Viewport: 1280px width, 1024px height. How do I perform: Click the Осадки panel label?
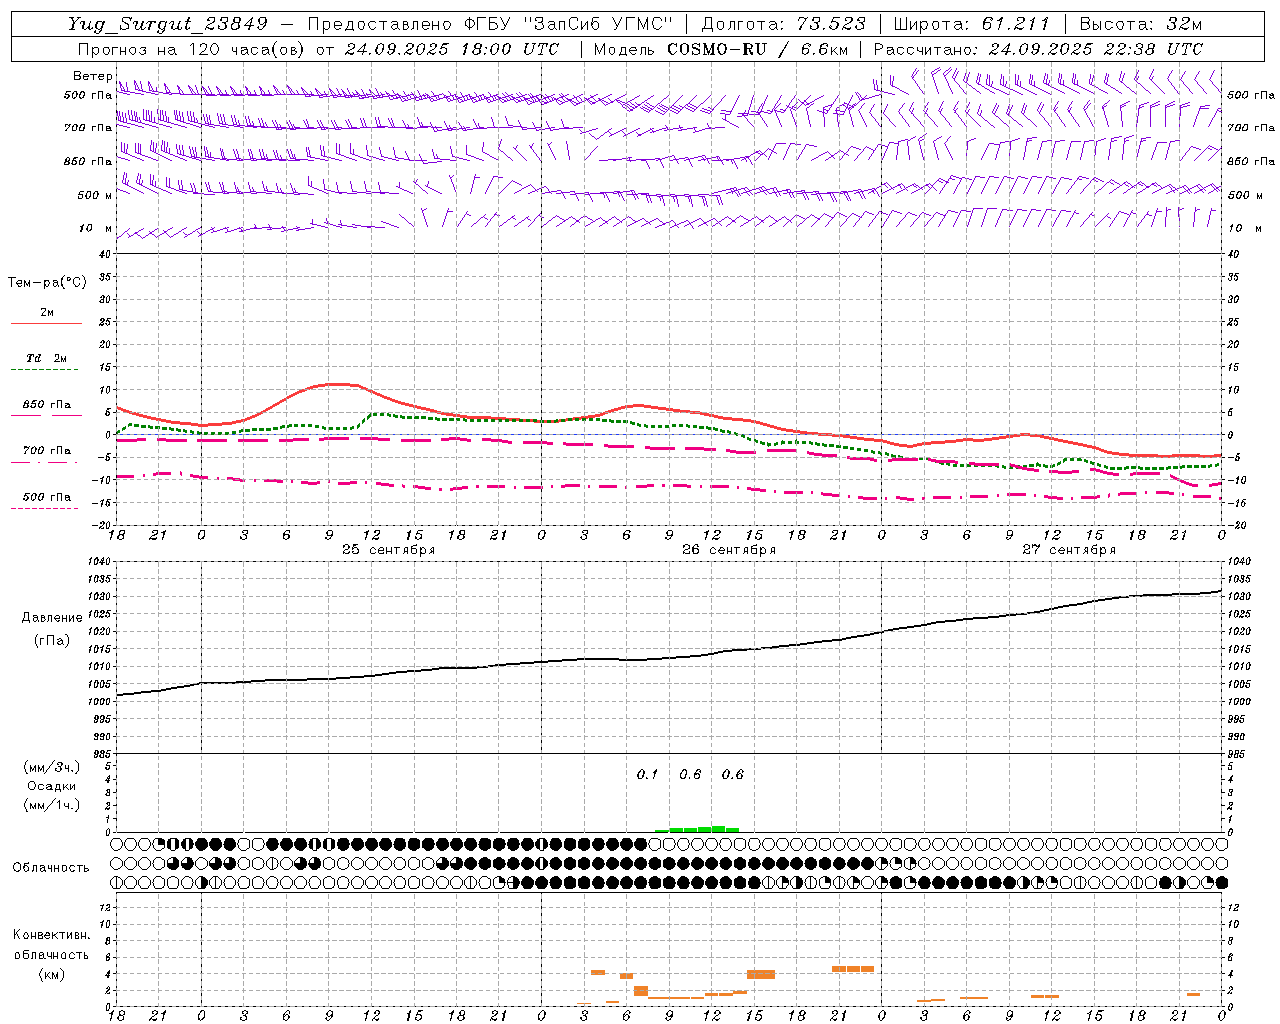[x=52, y=786]
